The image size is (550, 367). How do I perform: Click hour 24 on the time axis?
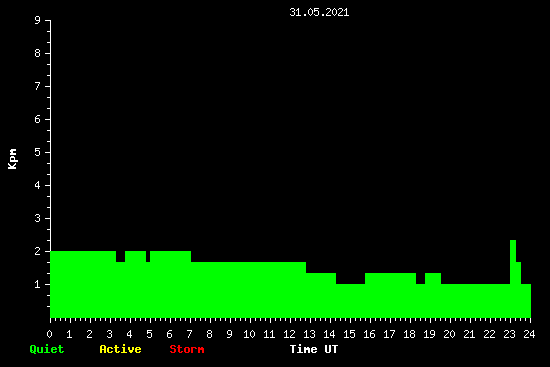point(529,334)
